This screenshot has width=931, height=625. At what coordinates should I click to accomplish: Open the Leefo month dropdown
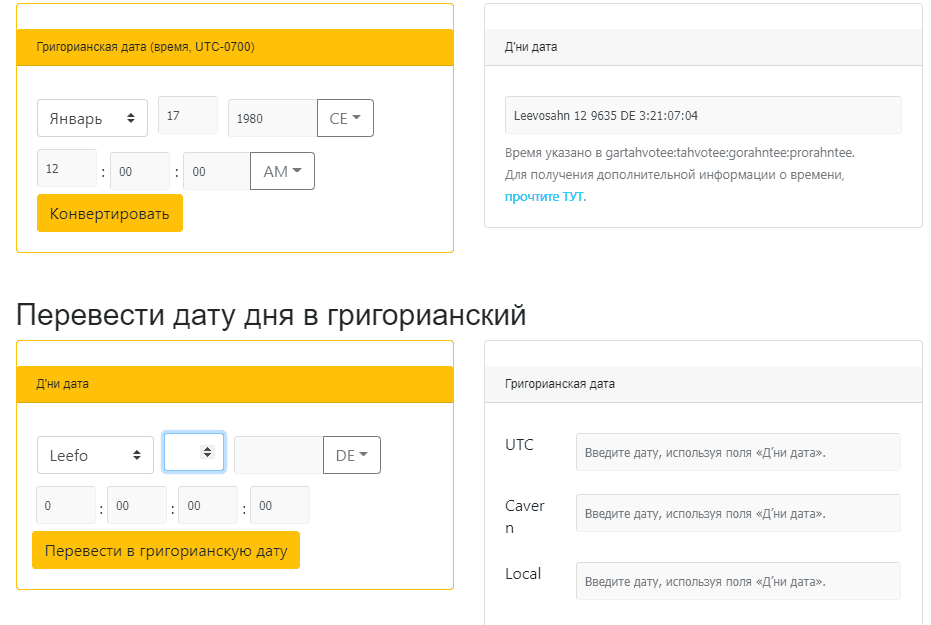pos(95,454)
